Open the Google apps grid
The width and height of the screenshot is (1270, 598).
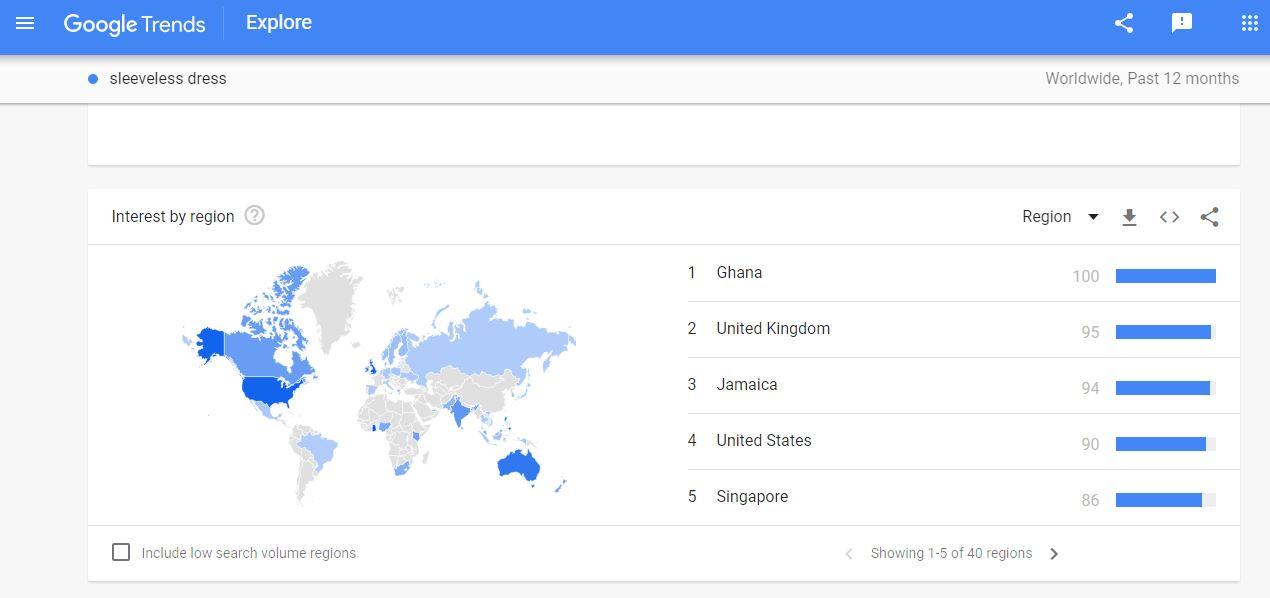(x=1249, y=23)
